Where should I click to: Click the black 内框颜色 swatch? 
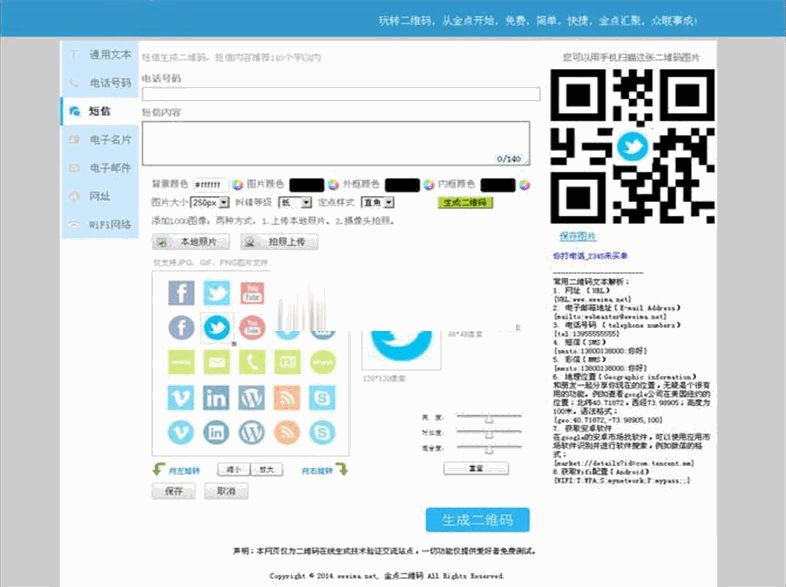498,185
